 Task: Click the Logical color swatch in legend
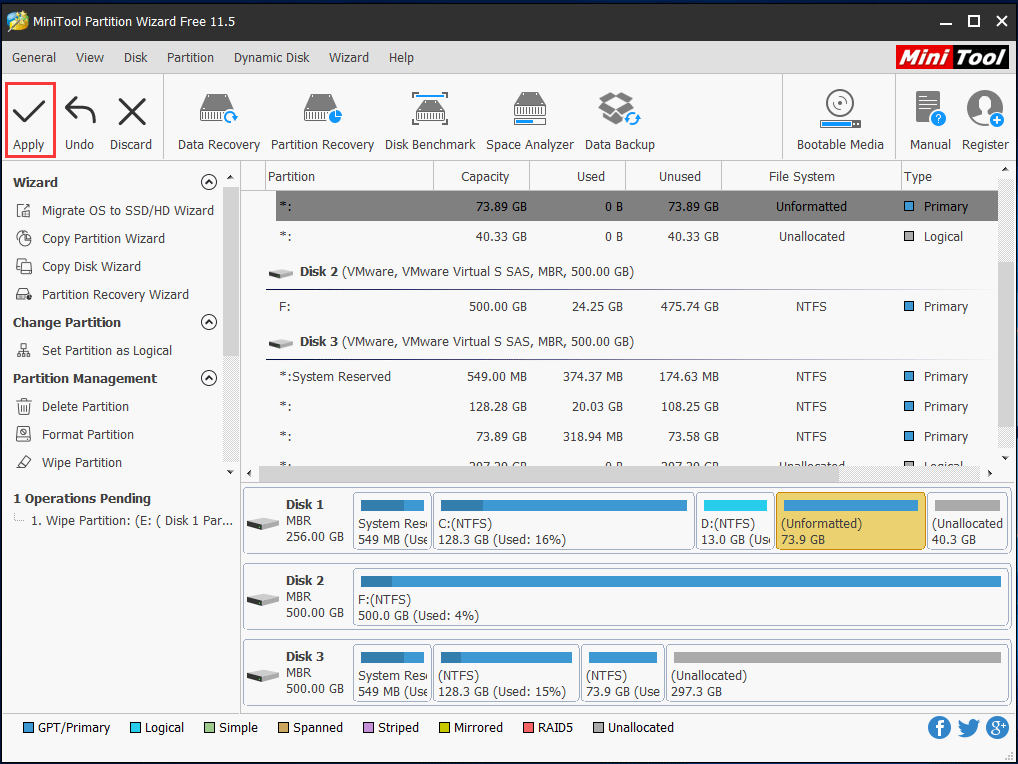pyautogui.click(x=134, y=727)
